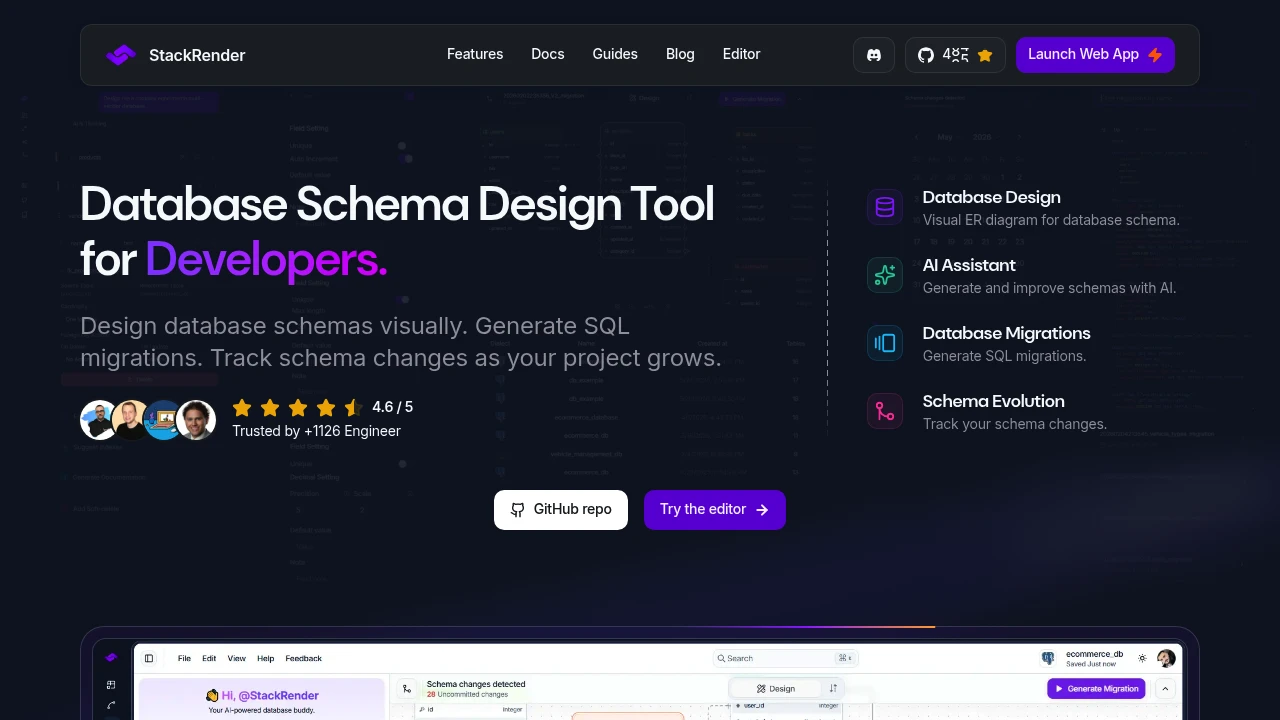
Task: Click the StackRender brand name
Action: click(197, 55)
